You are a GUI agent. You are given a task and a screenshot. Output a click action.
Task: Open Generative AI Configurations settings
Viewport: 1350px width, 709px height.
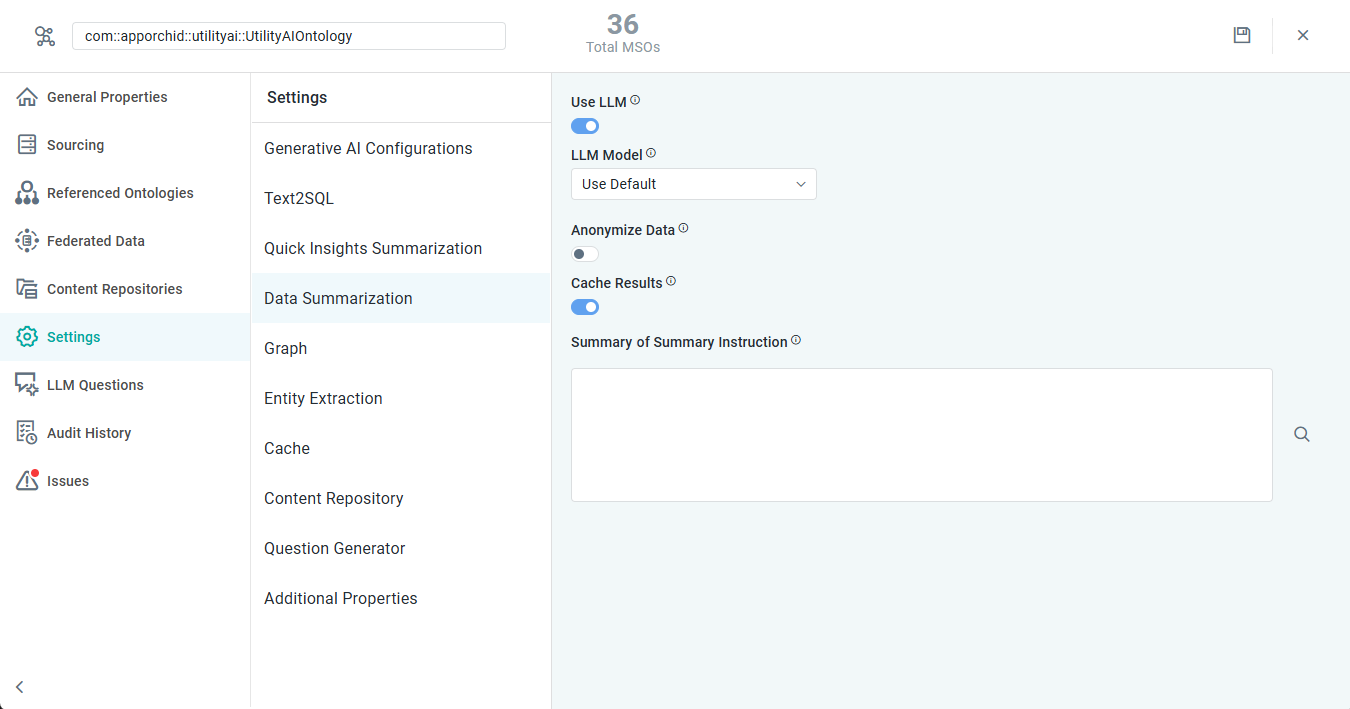pos(368,148)
